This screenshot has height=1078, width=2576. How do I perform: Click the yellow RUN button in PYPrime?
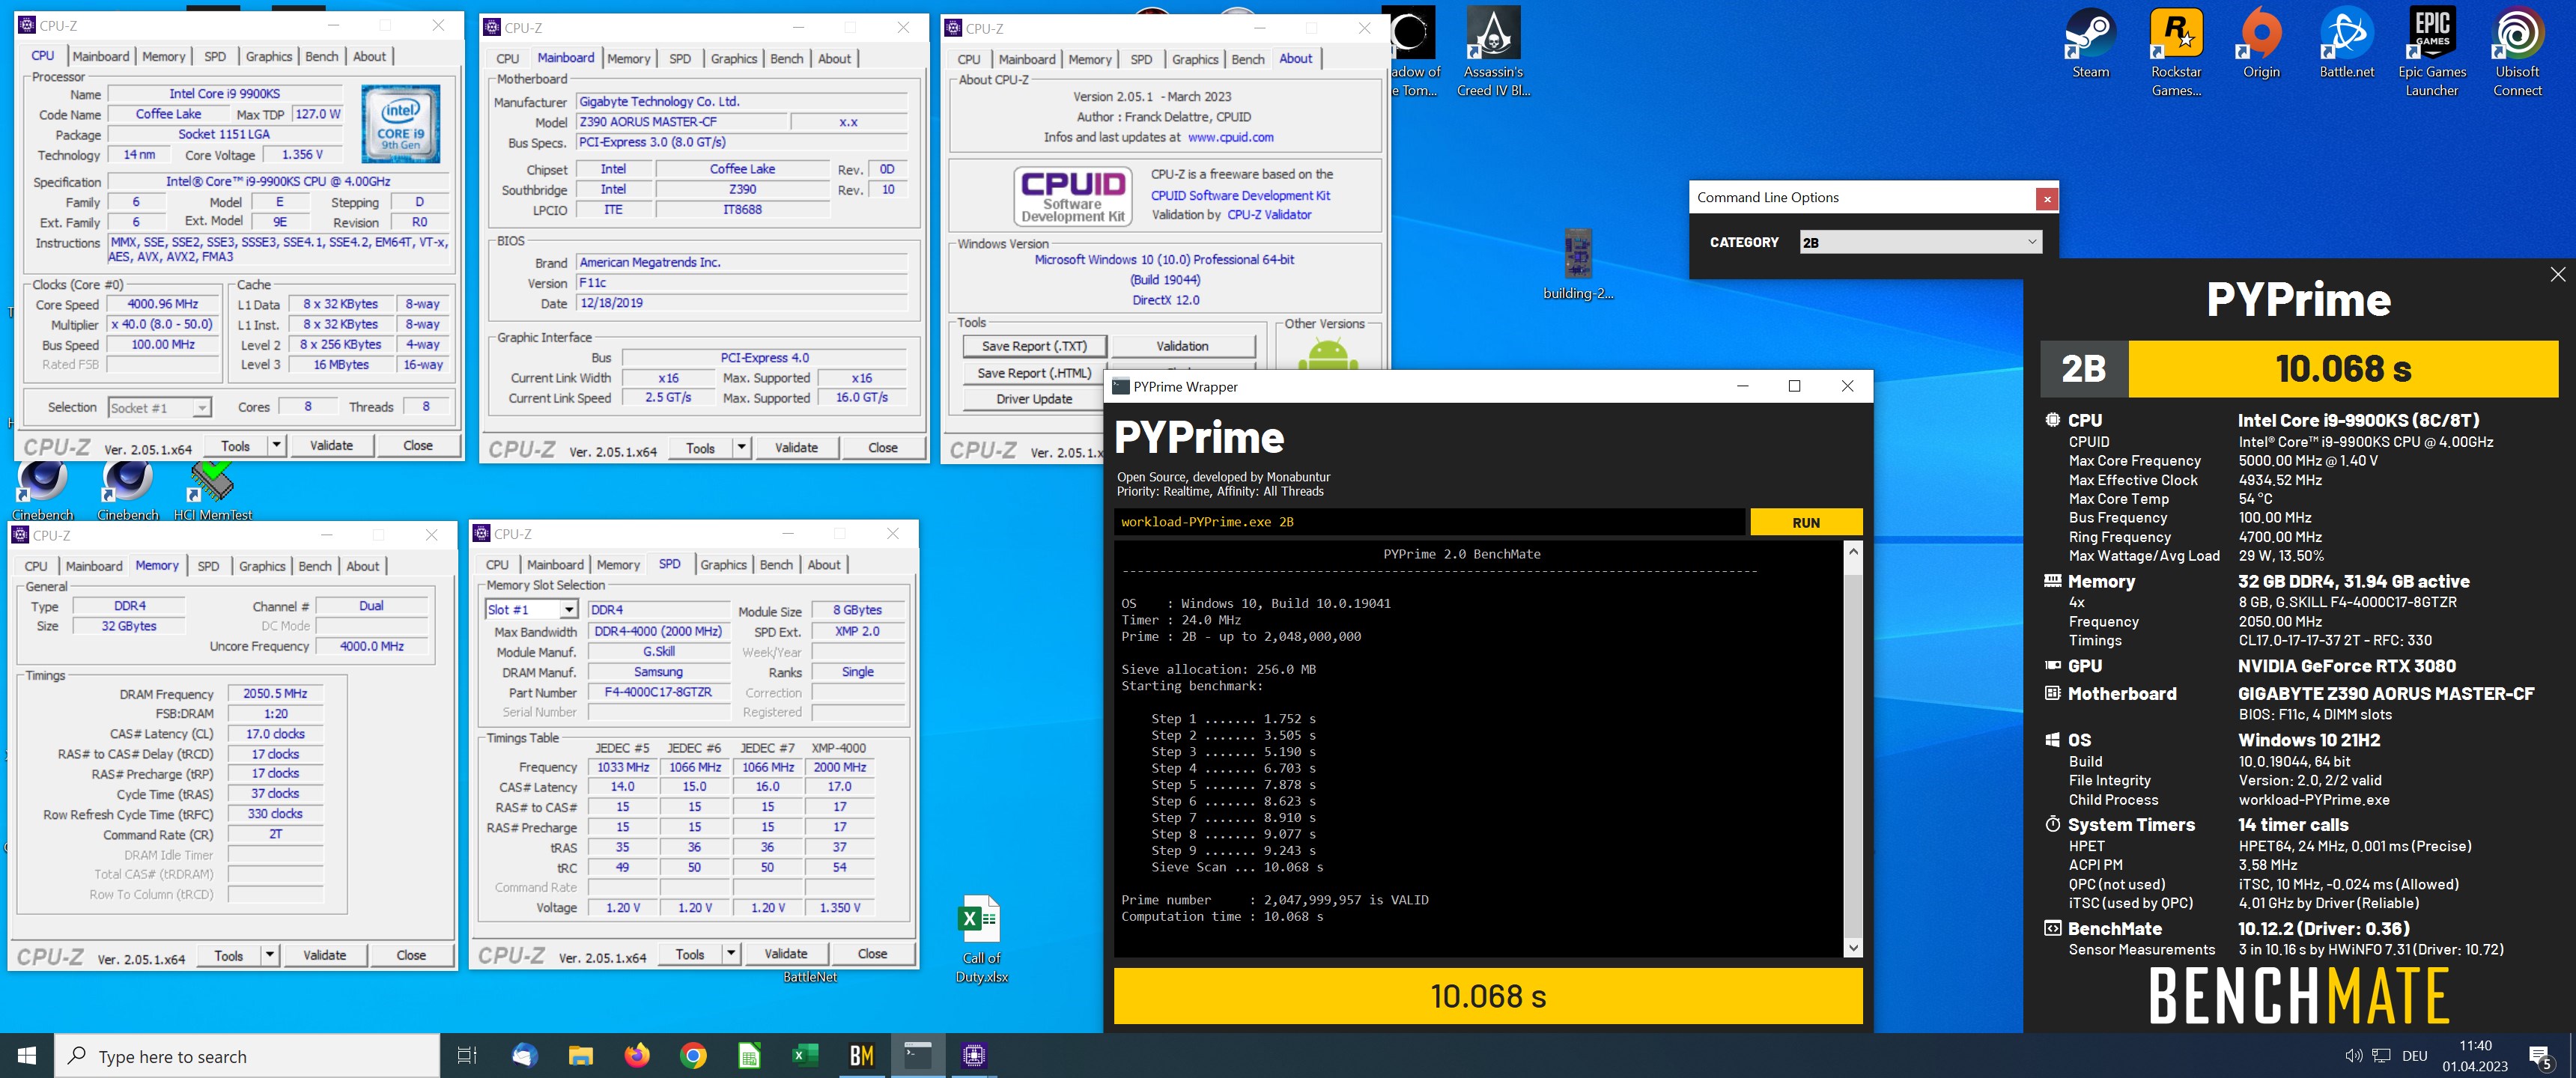click(x=1805, y=522)
